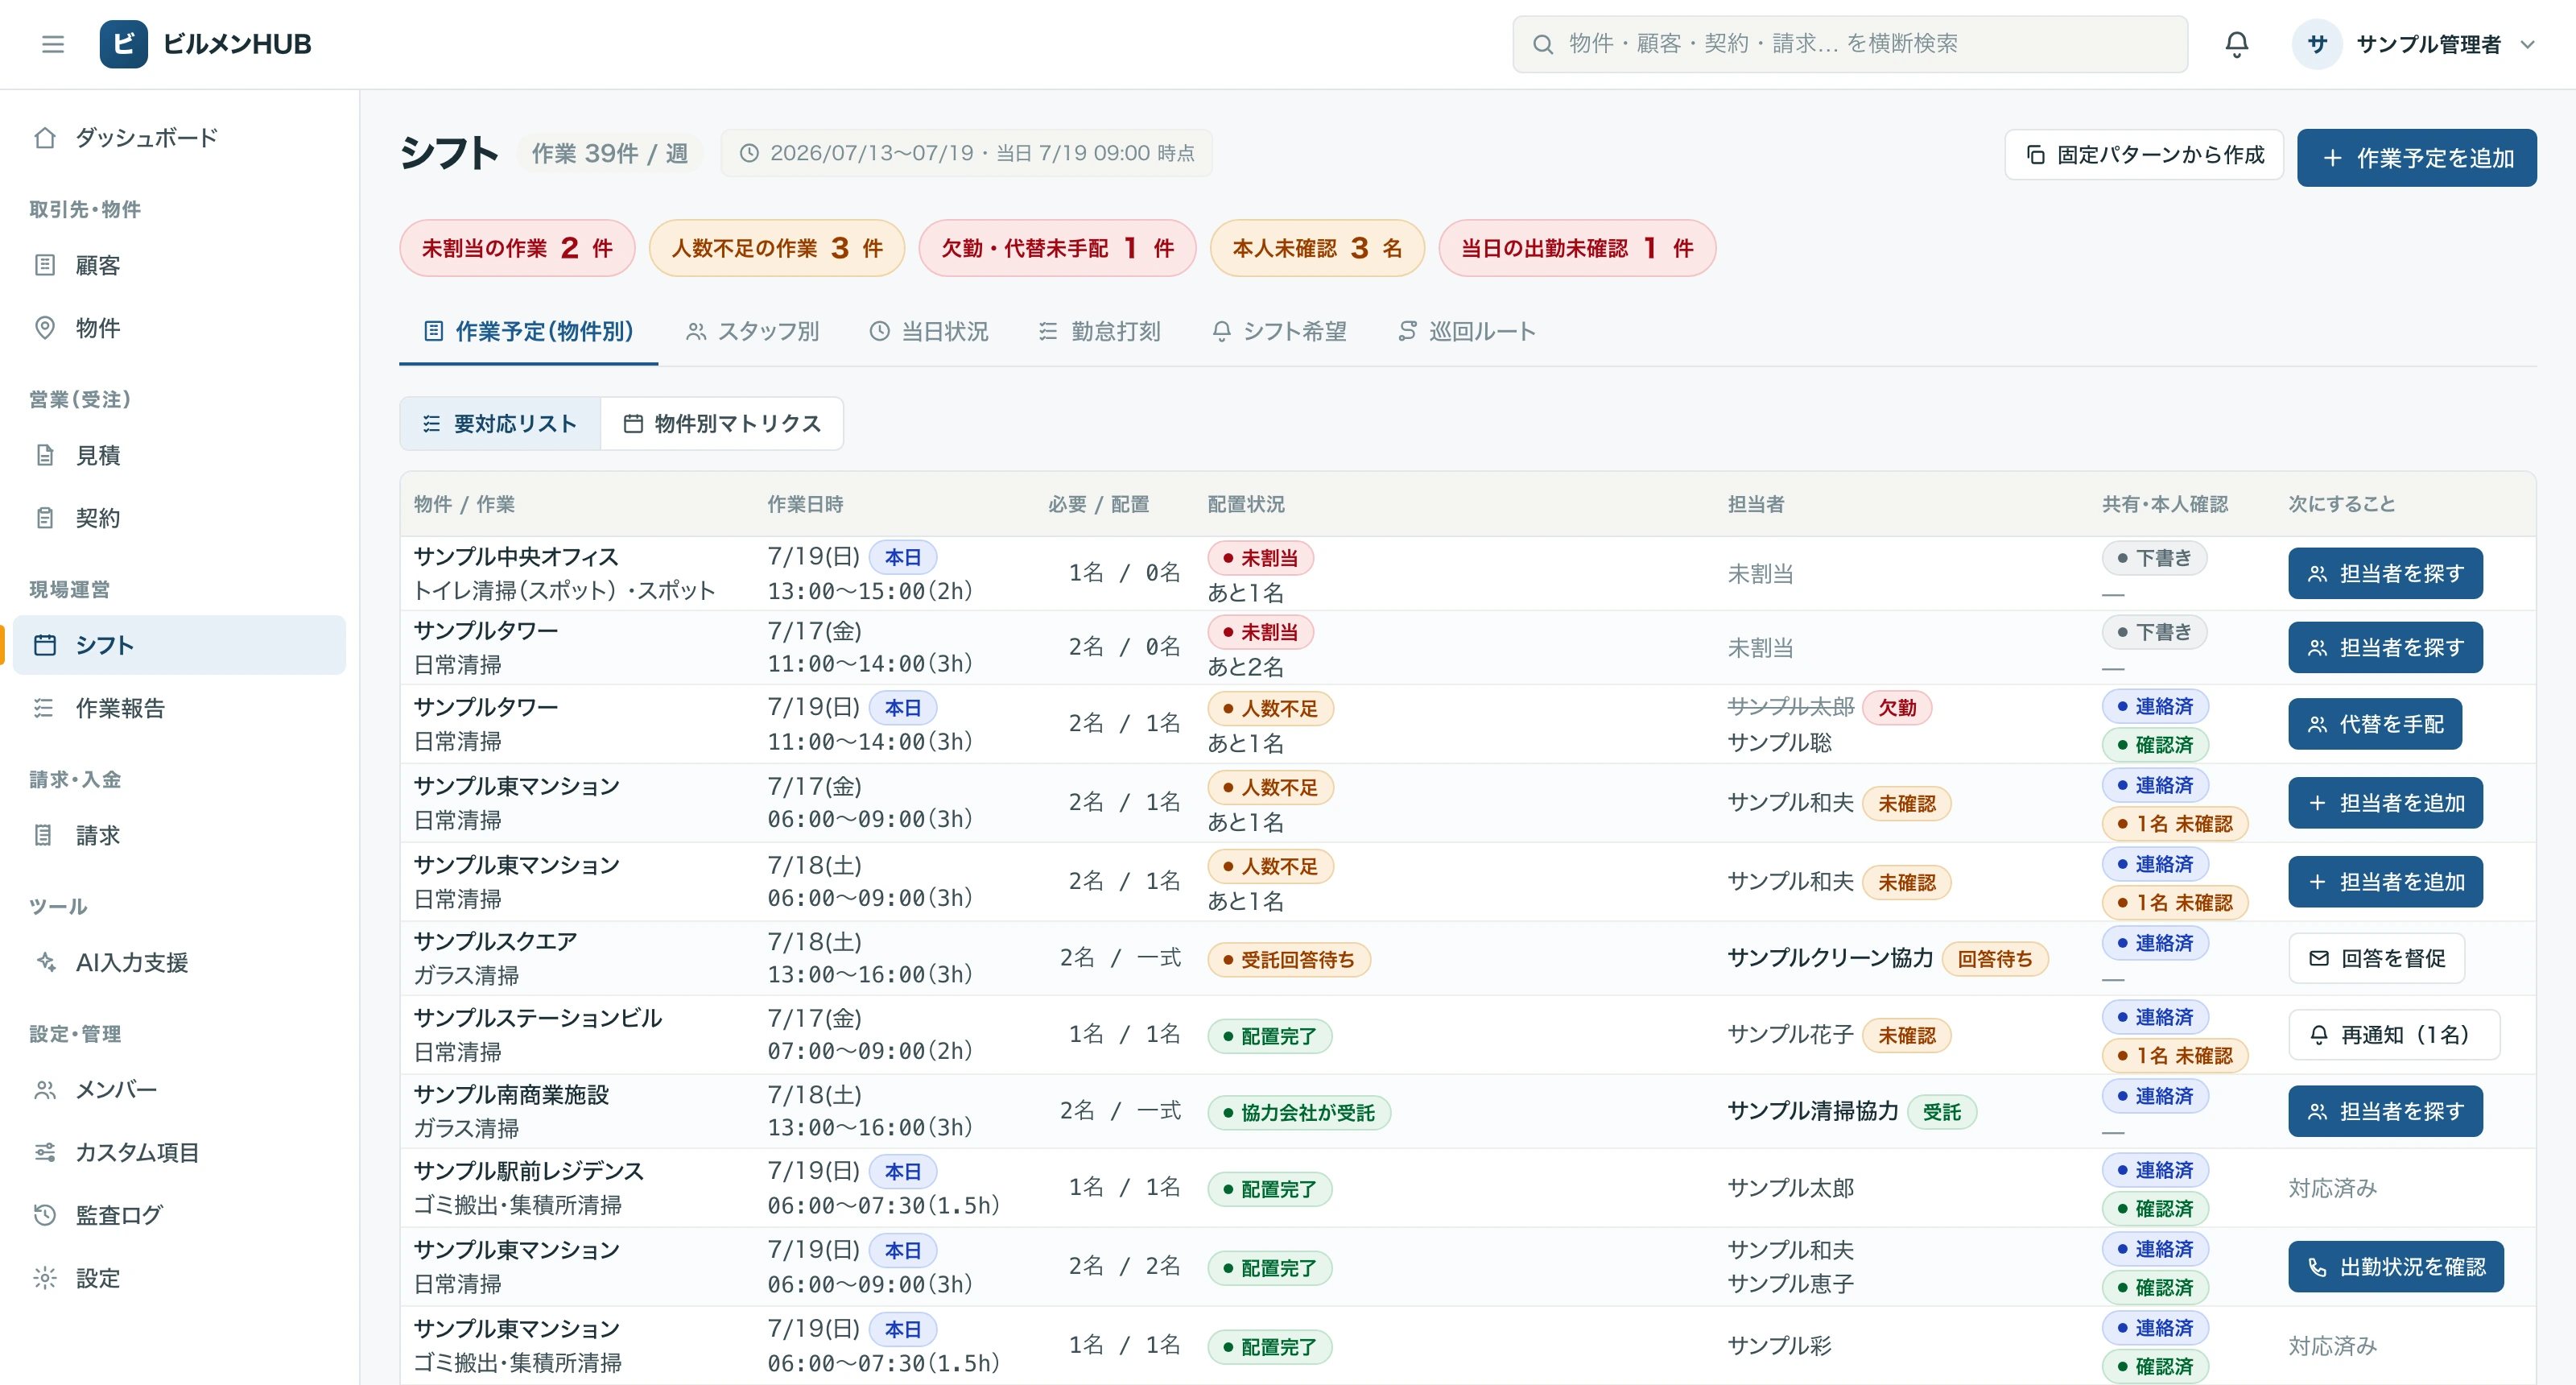Open AI入力支援 tool in the sidebar

180,962
